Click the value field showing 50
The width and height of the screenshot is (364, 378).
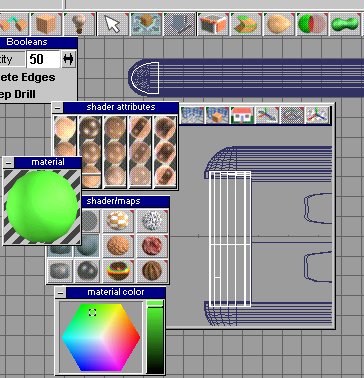(x=43, y=59)
